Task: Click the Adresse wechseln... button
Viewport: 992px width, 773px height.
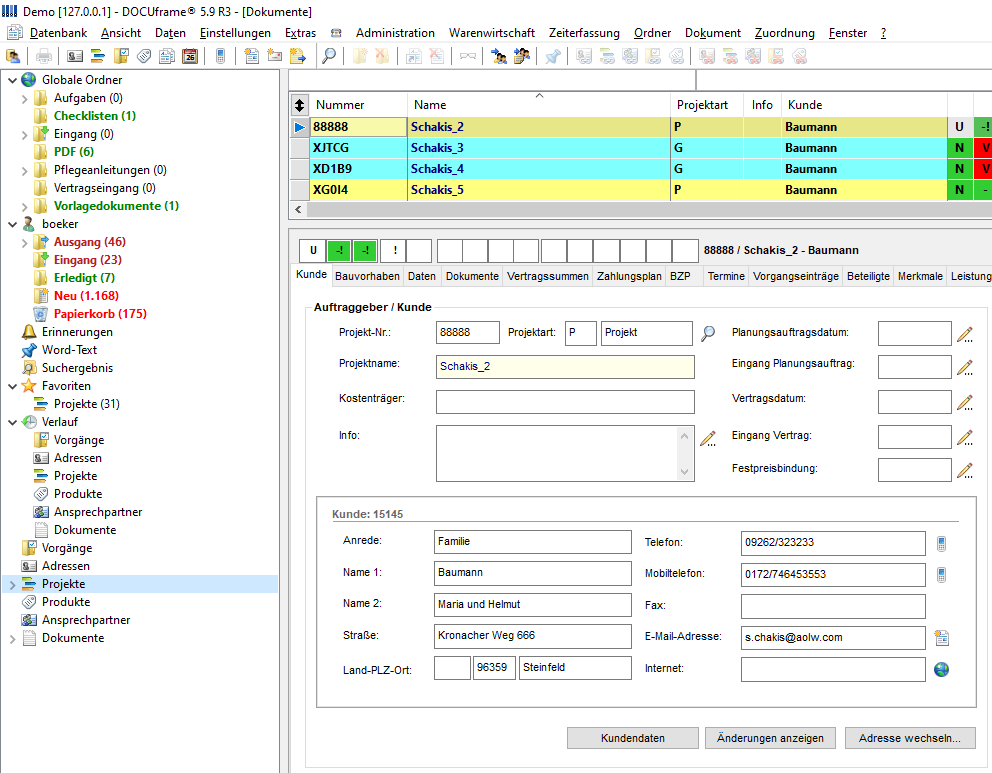Action: (x=910, y=738)
